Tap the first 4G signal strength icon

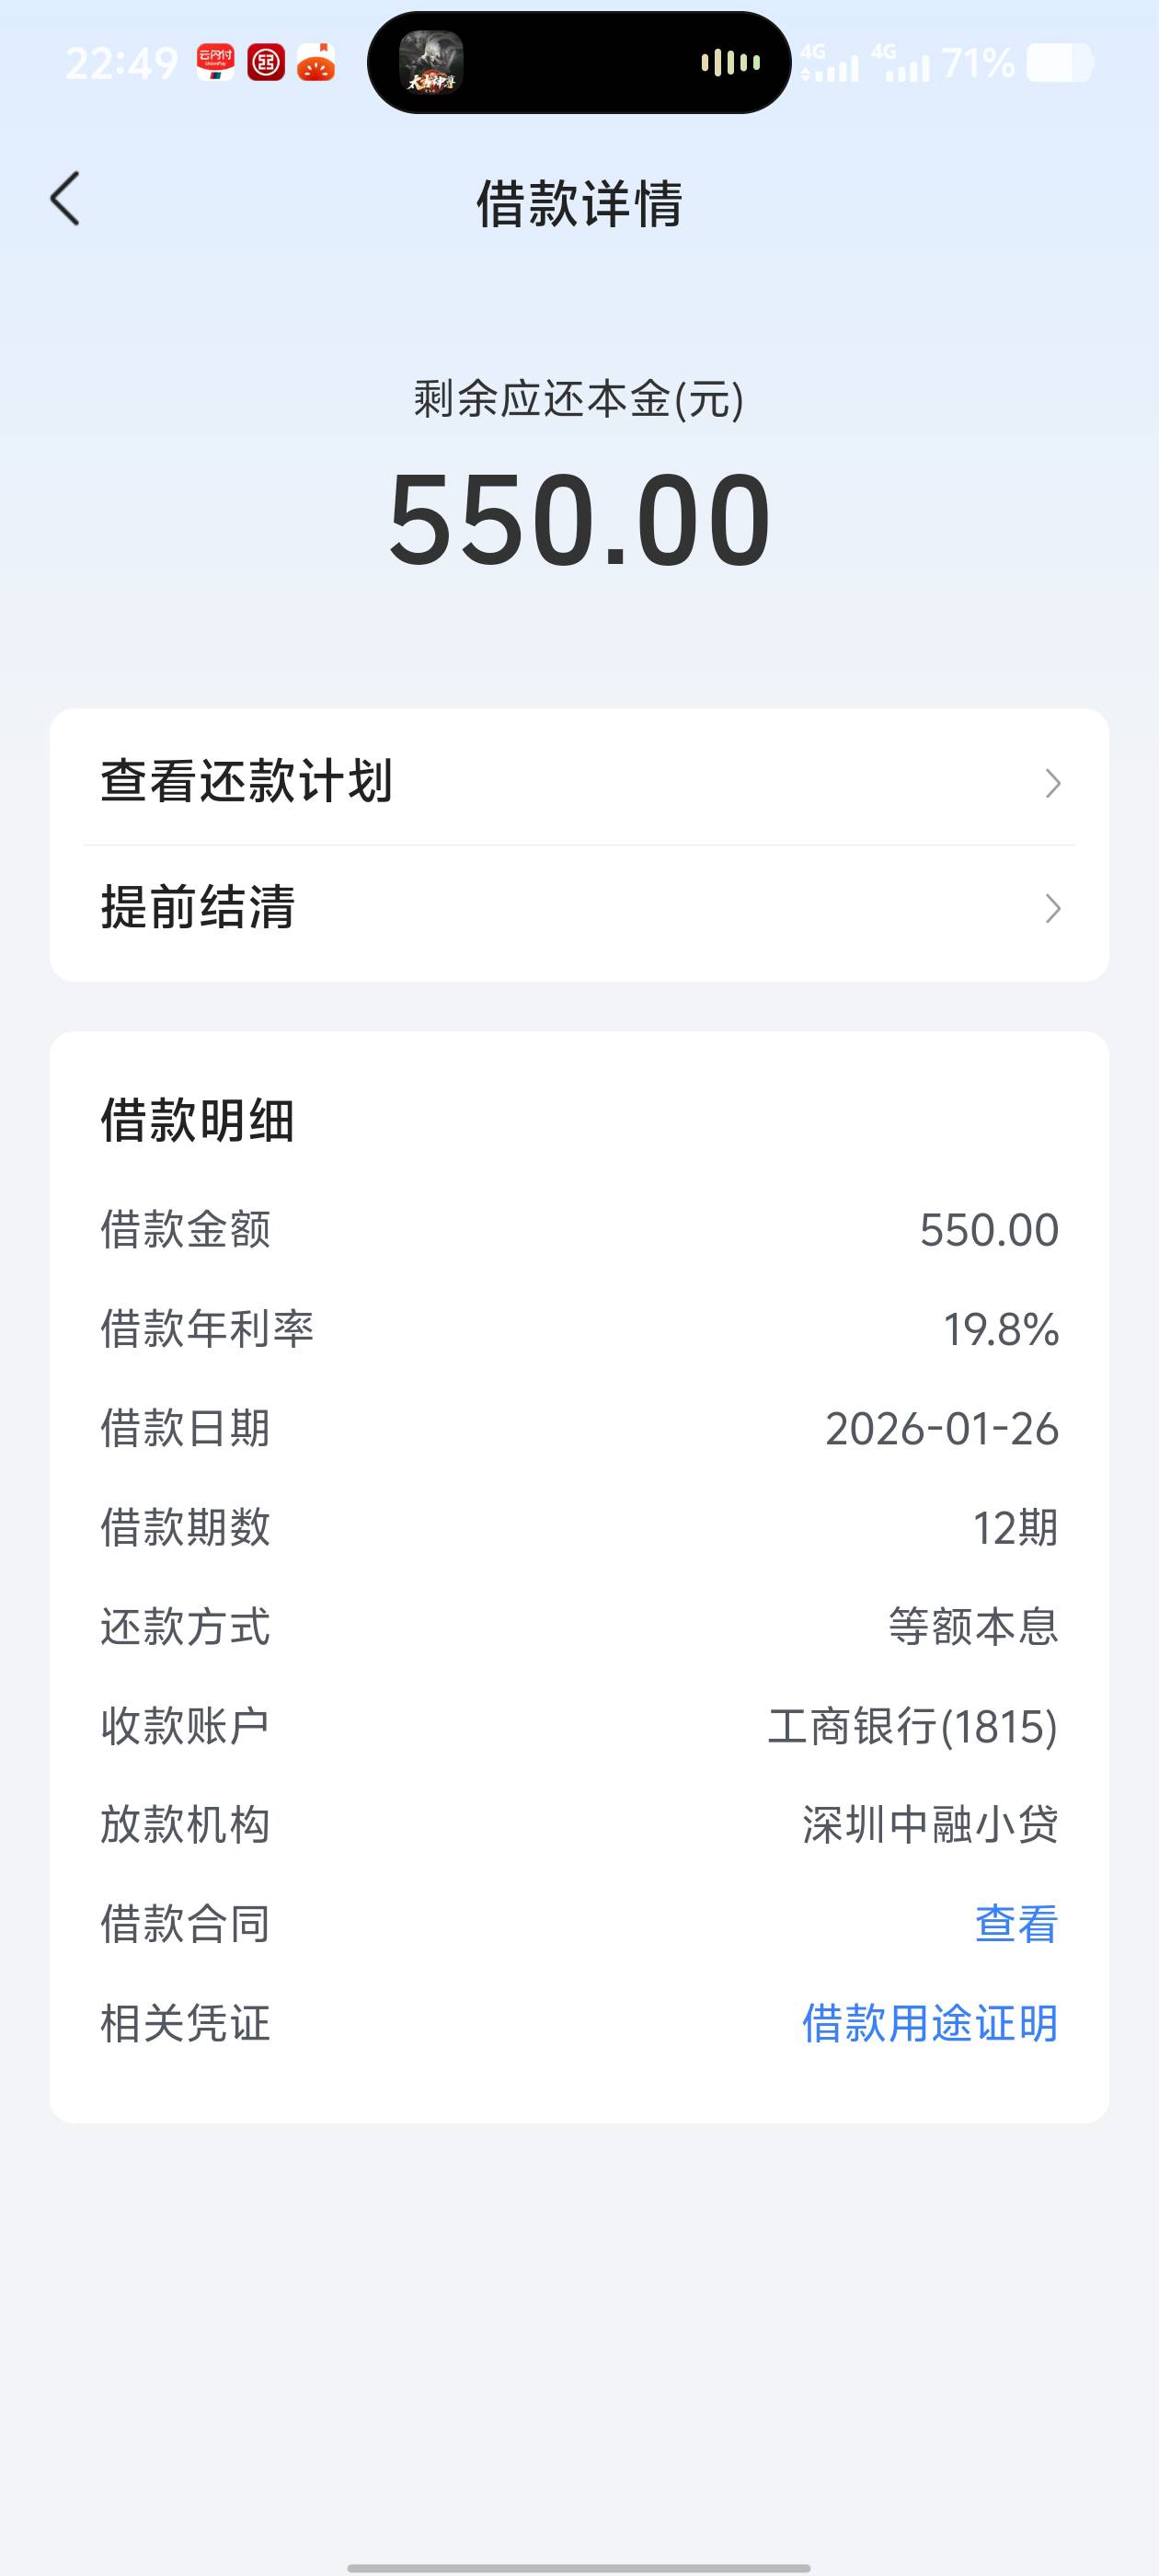click(x=830, y=63)
